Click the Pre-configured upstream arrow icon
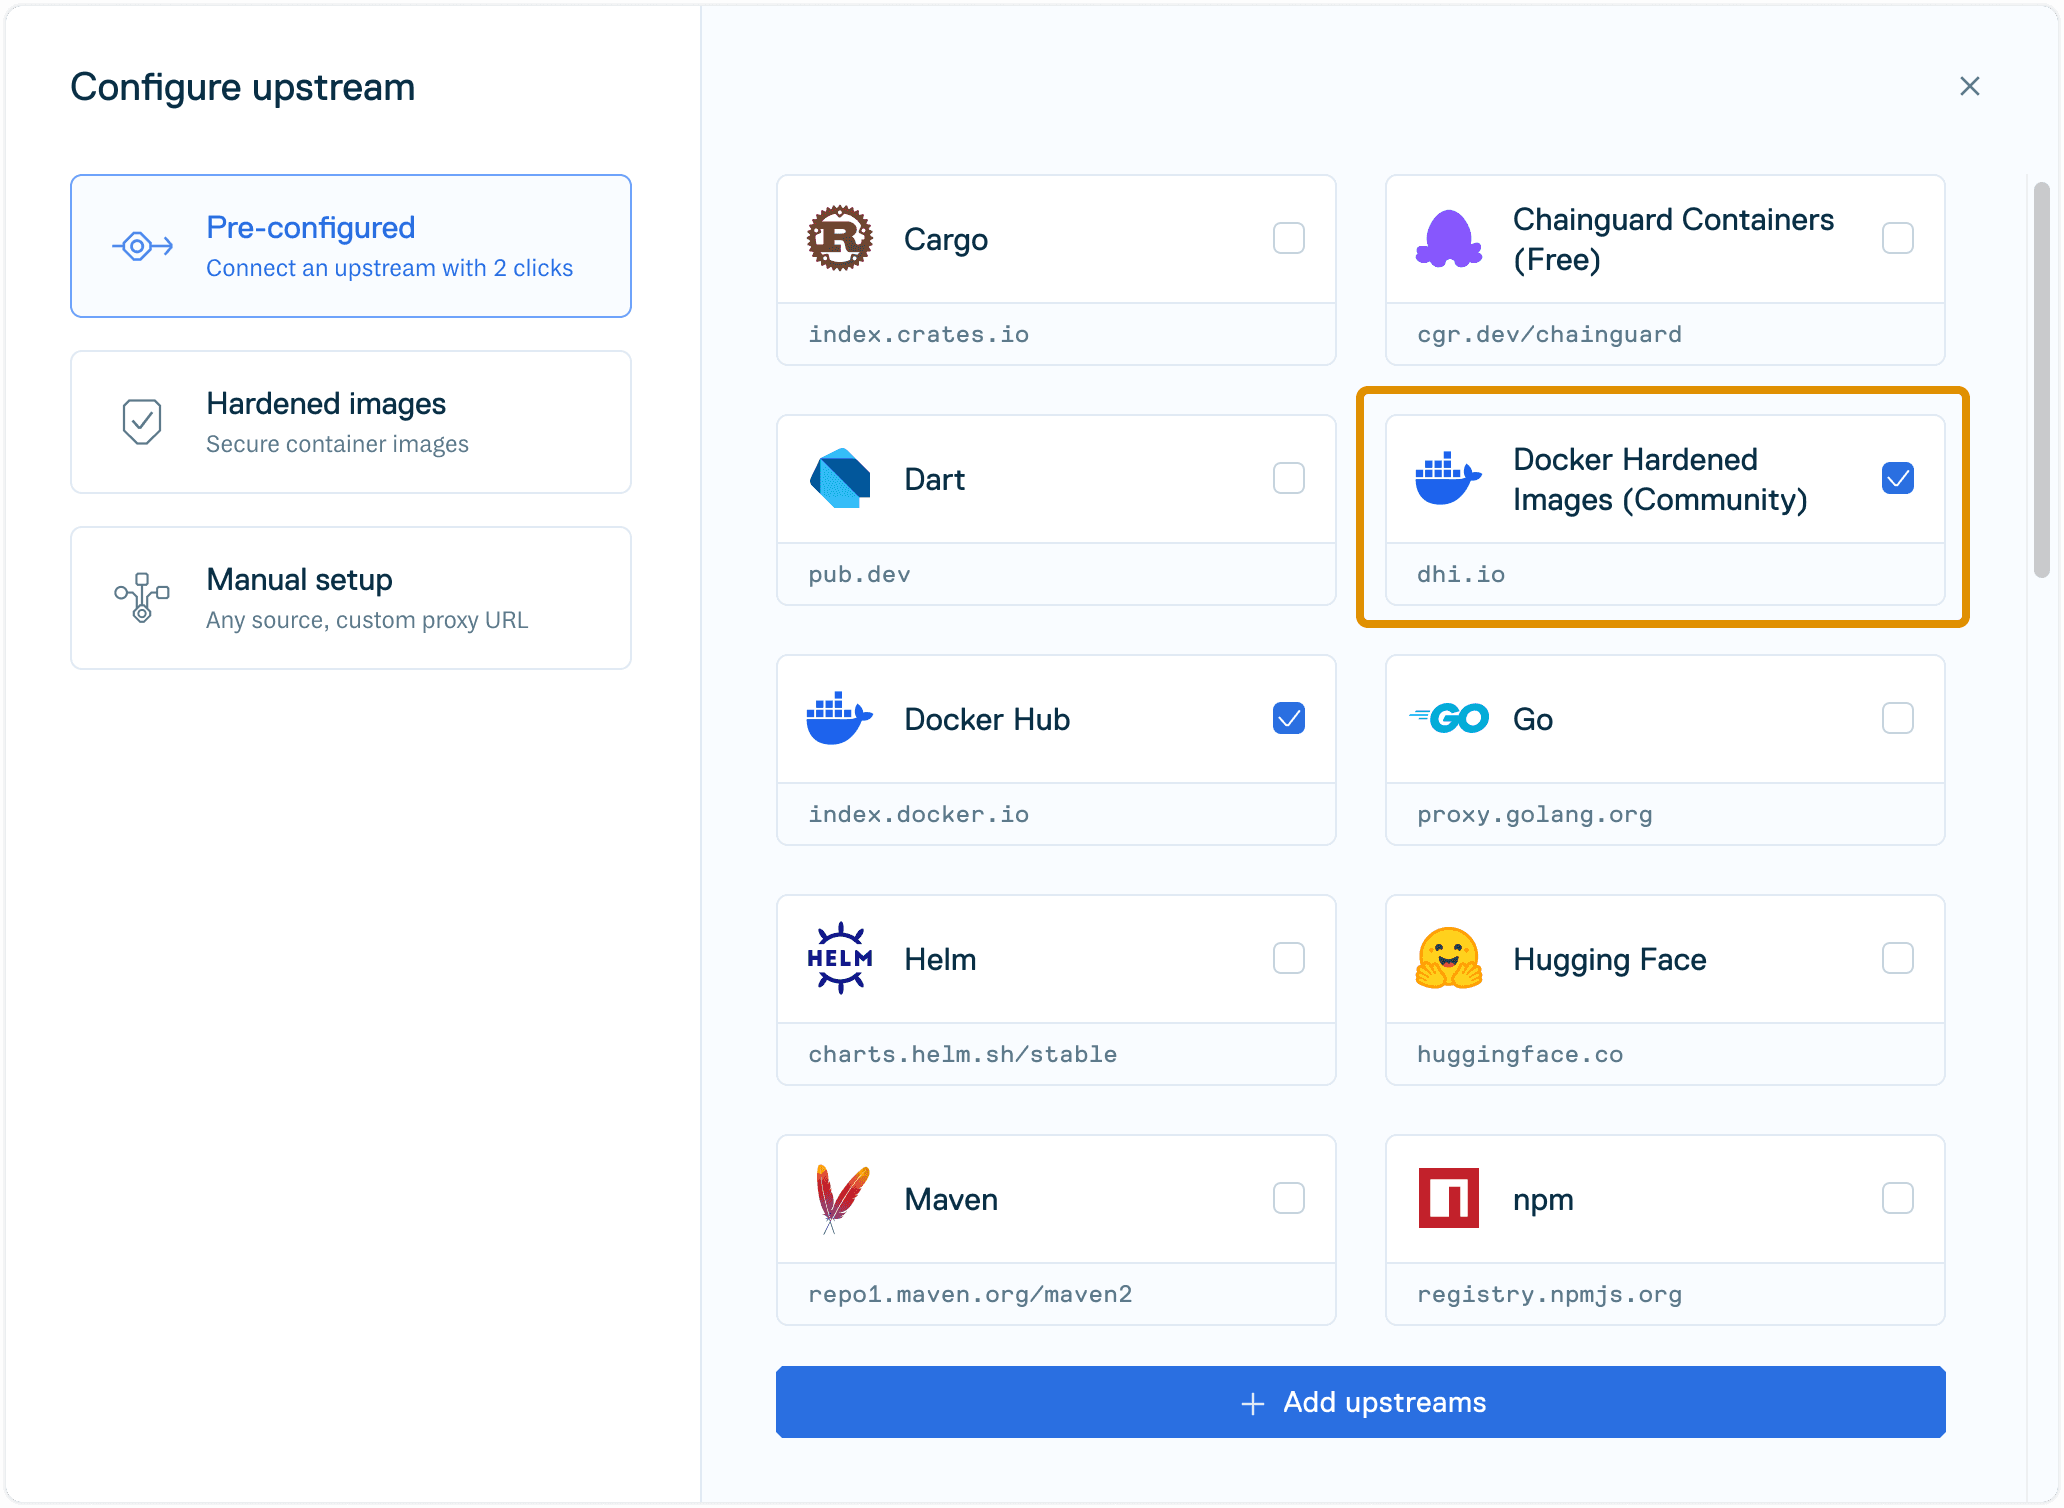2064x1508 pixels. point(142,246)
